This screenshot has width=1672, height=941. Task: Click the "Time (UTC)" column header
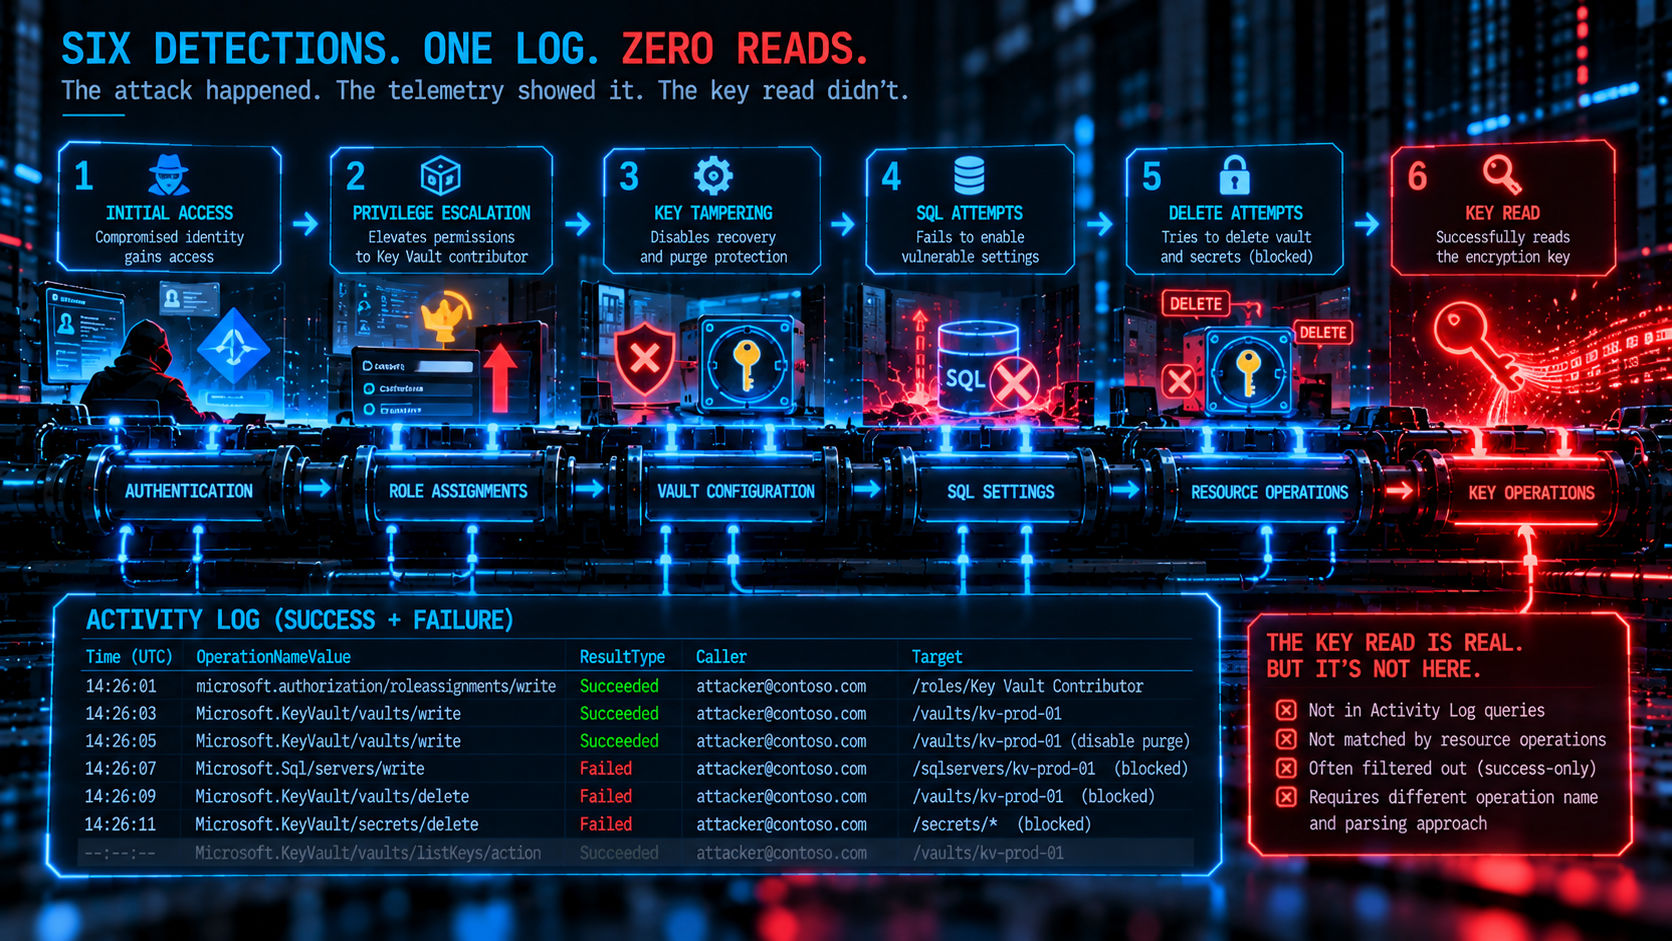129,657
